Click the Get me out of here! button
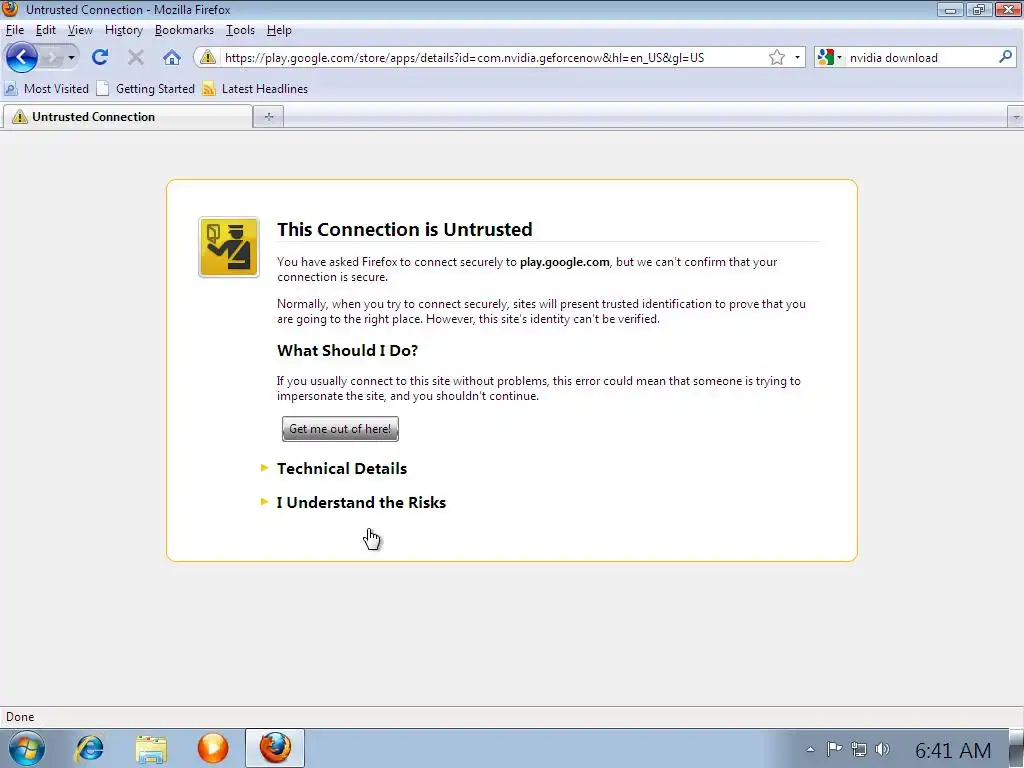 pyautogui.click(x=340, y=429)
